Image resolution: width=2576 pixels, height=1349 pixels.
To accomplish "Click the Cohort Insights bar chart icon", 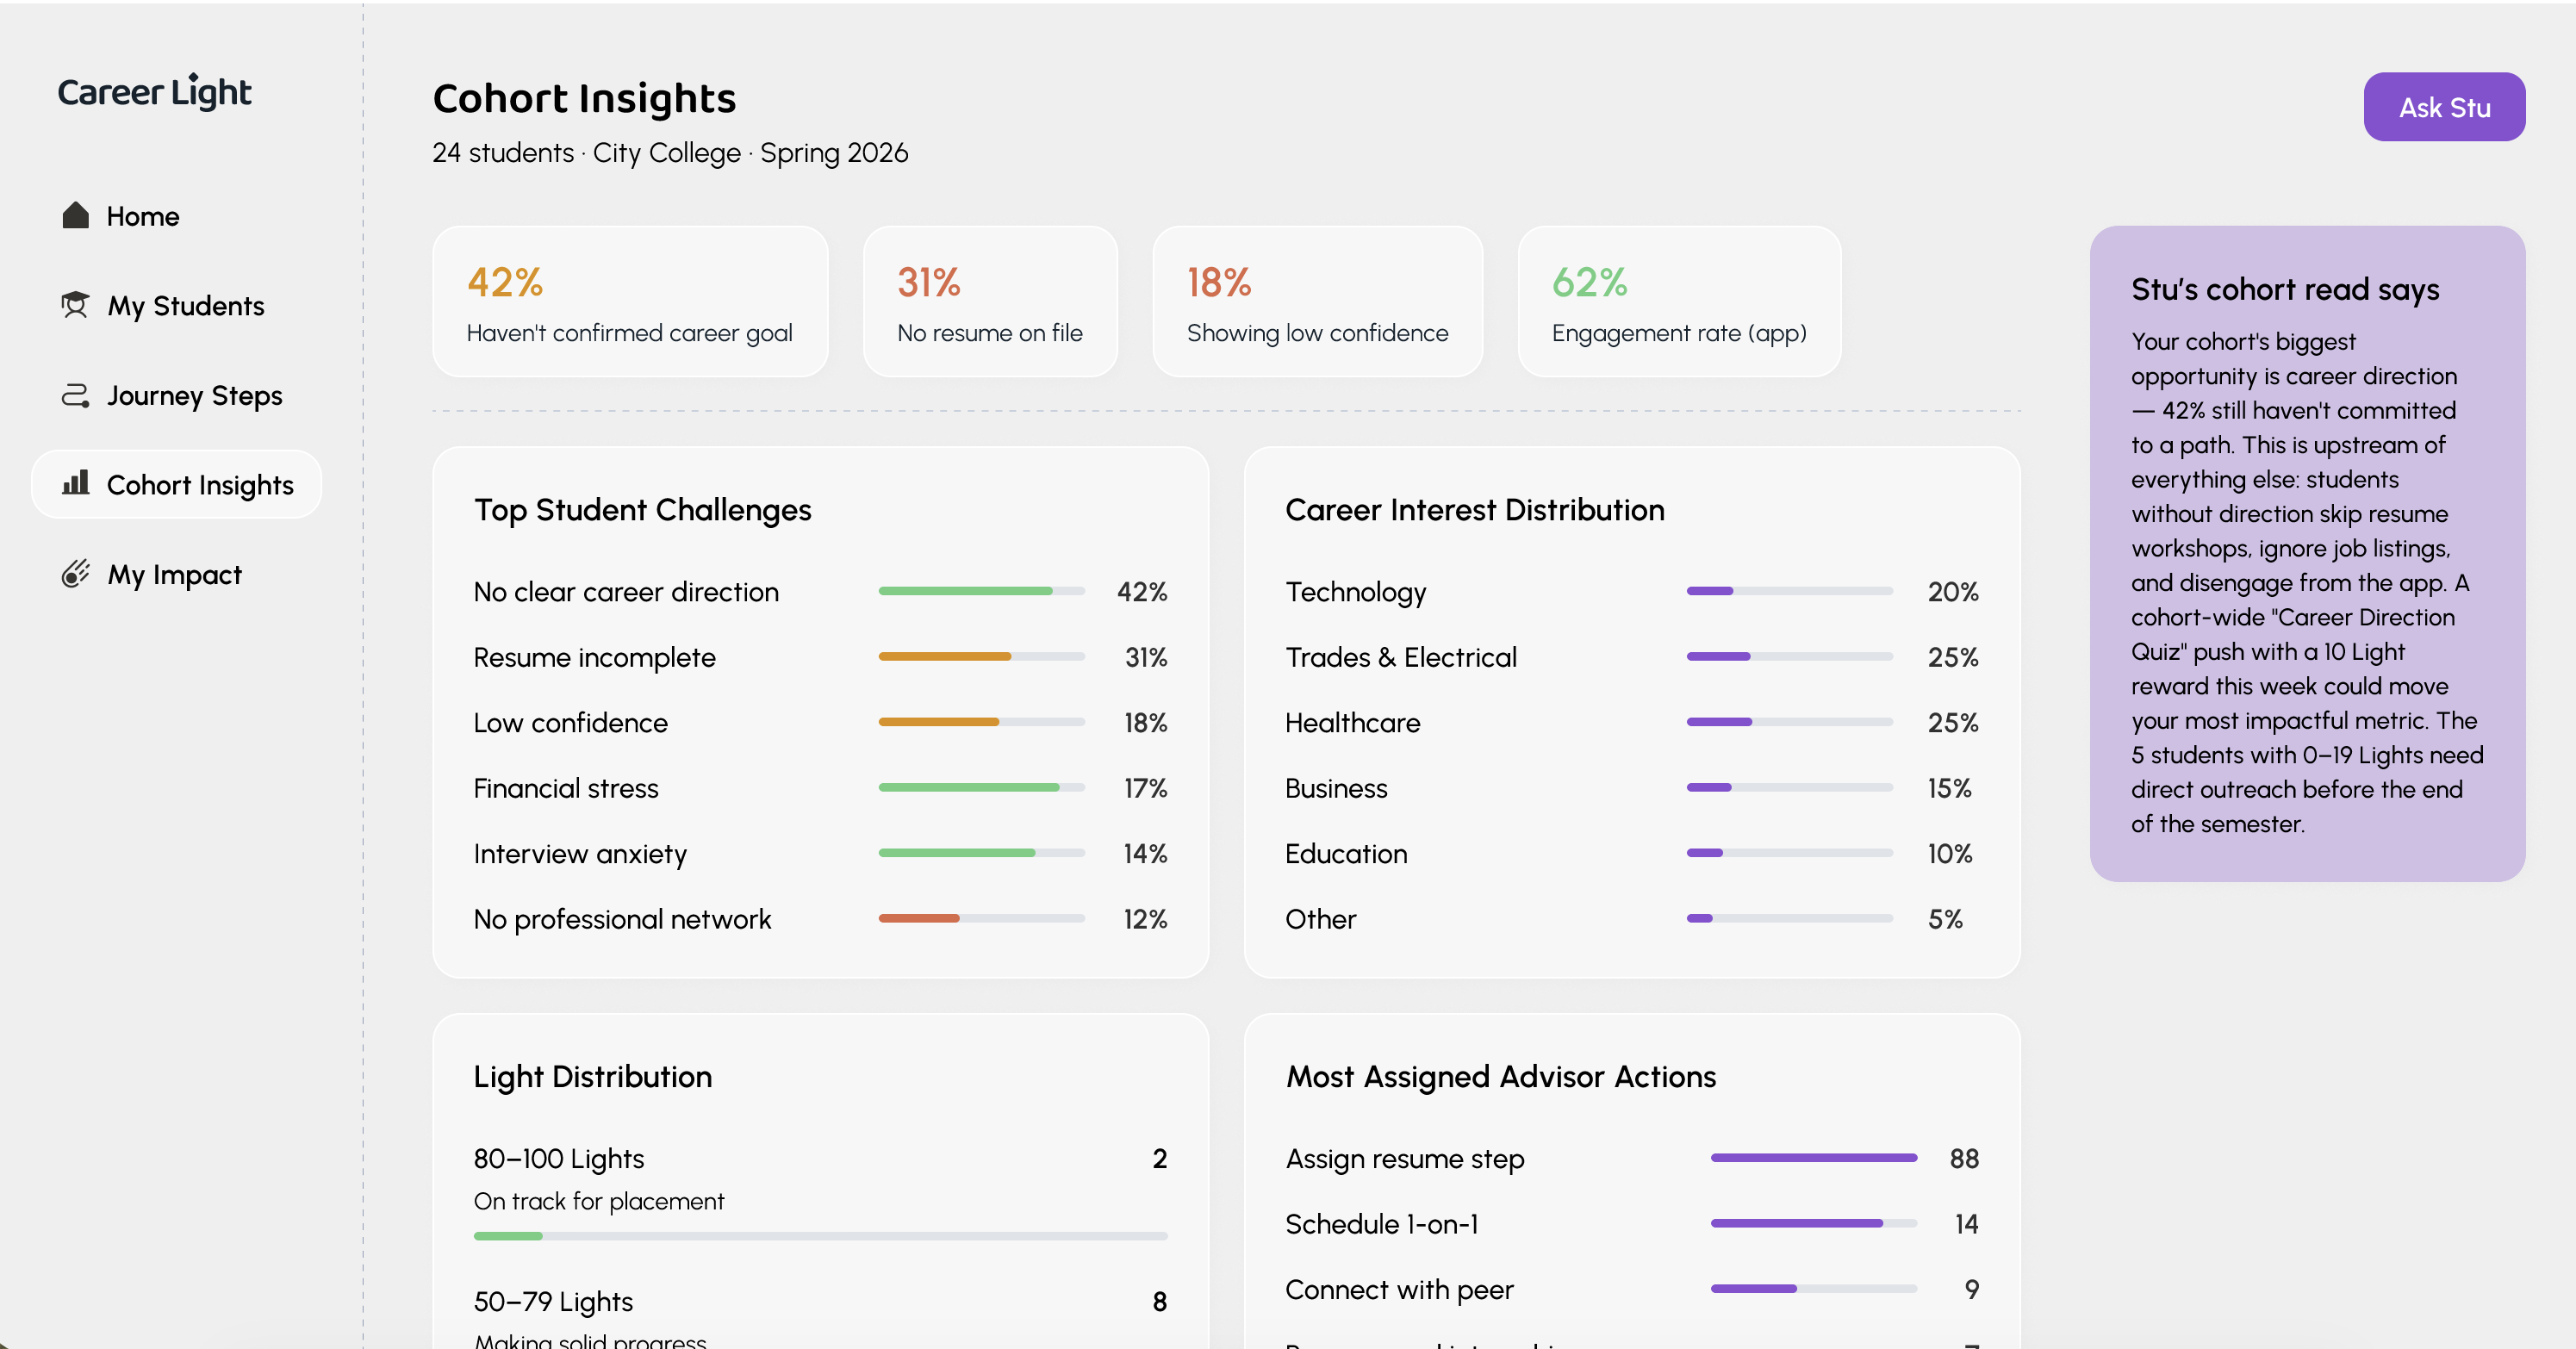I will [75, 484].
